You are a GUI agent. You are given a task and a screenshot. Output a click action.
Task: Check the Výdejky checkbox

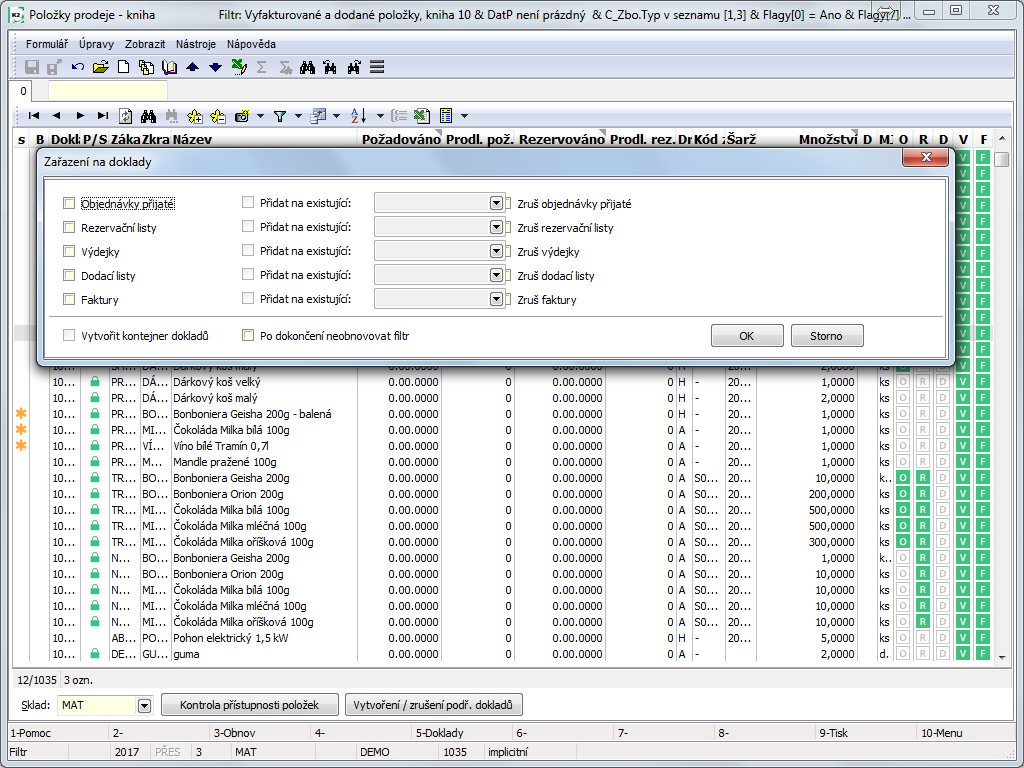pyautogui.click(x=69, y=251)
